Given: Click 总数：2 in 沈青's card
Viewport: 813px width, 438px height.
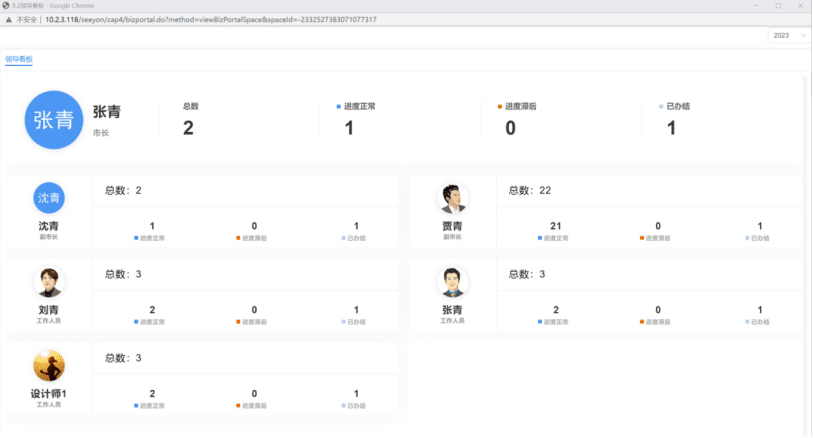Looking at the screenshot, I should [x=123, y=190].
